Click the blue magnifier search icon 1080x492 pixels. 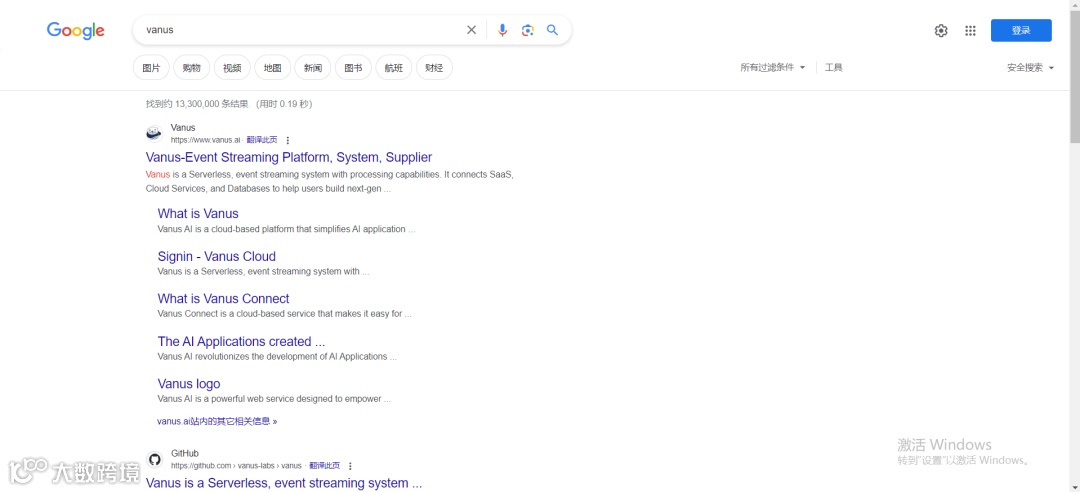click(552, 30)
